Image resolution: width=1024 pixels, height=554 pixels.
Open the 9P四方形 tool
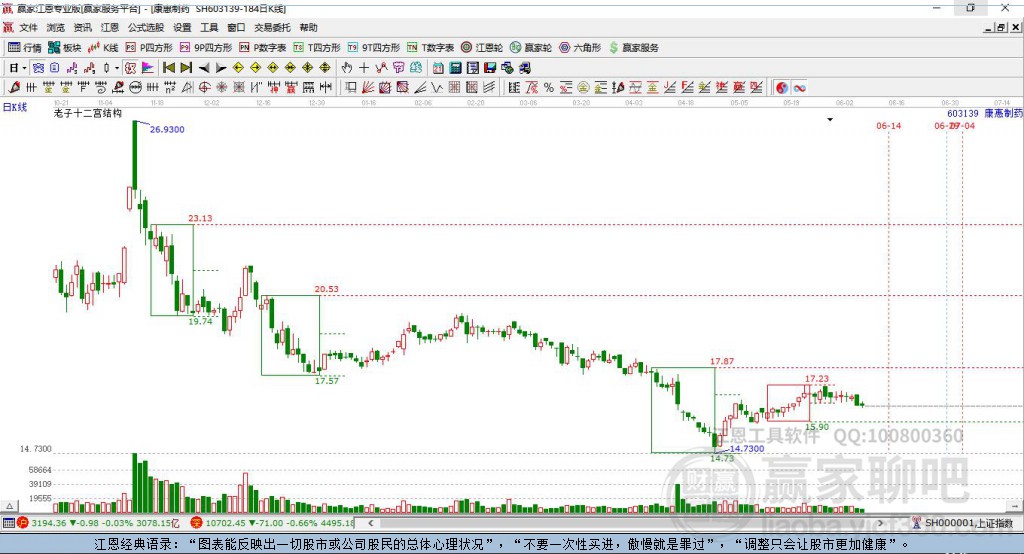pos(206,48)
